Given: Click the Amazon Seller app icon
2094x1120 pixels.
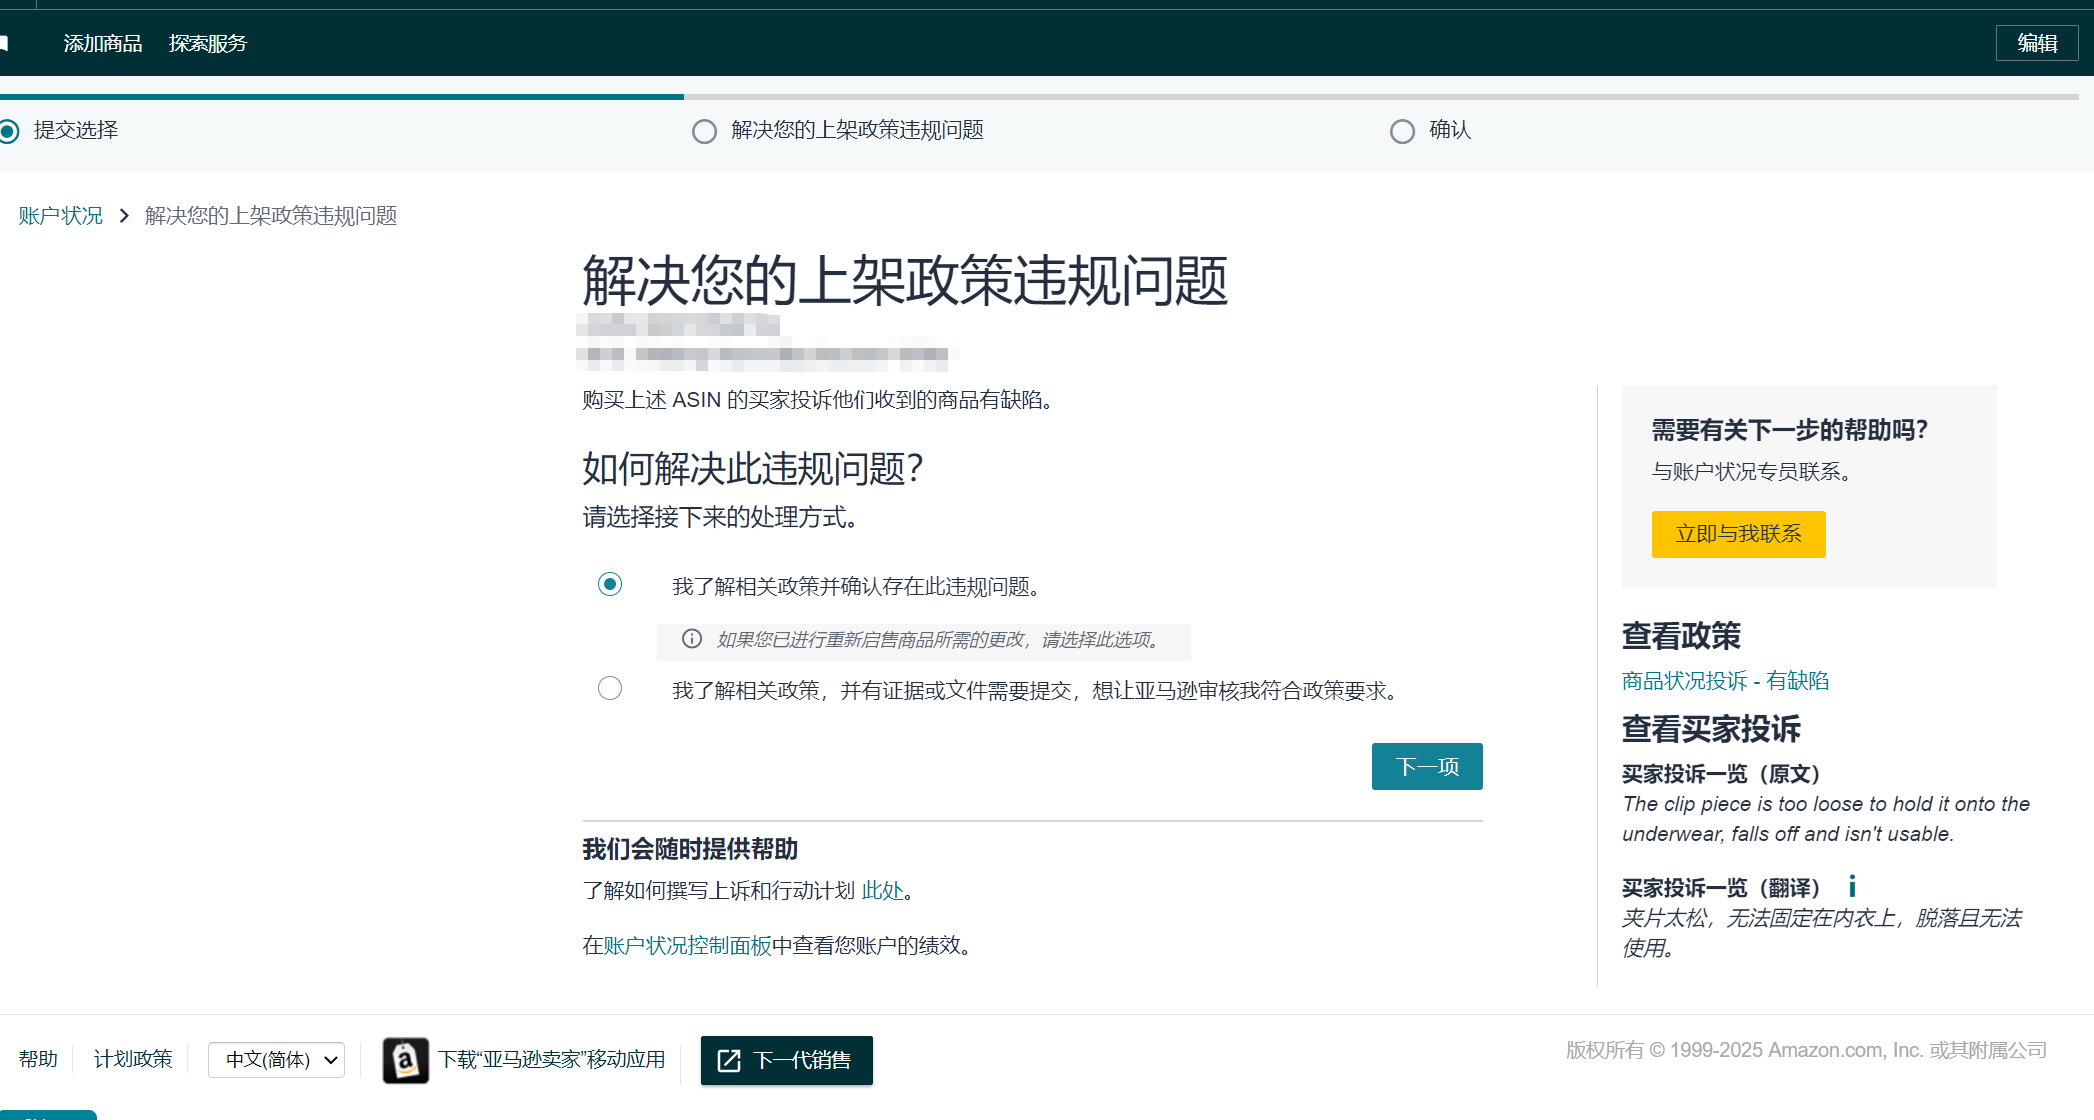Looking at the screenshot, I should coord(406,1060).
